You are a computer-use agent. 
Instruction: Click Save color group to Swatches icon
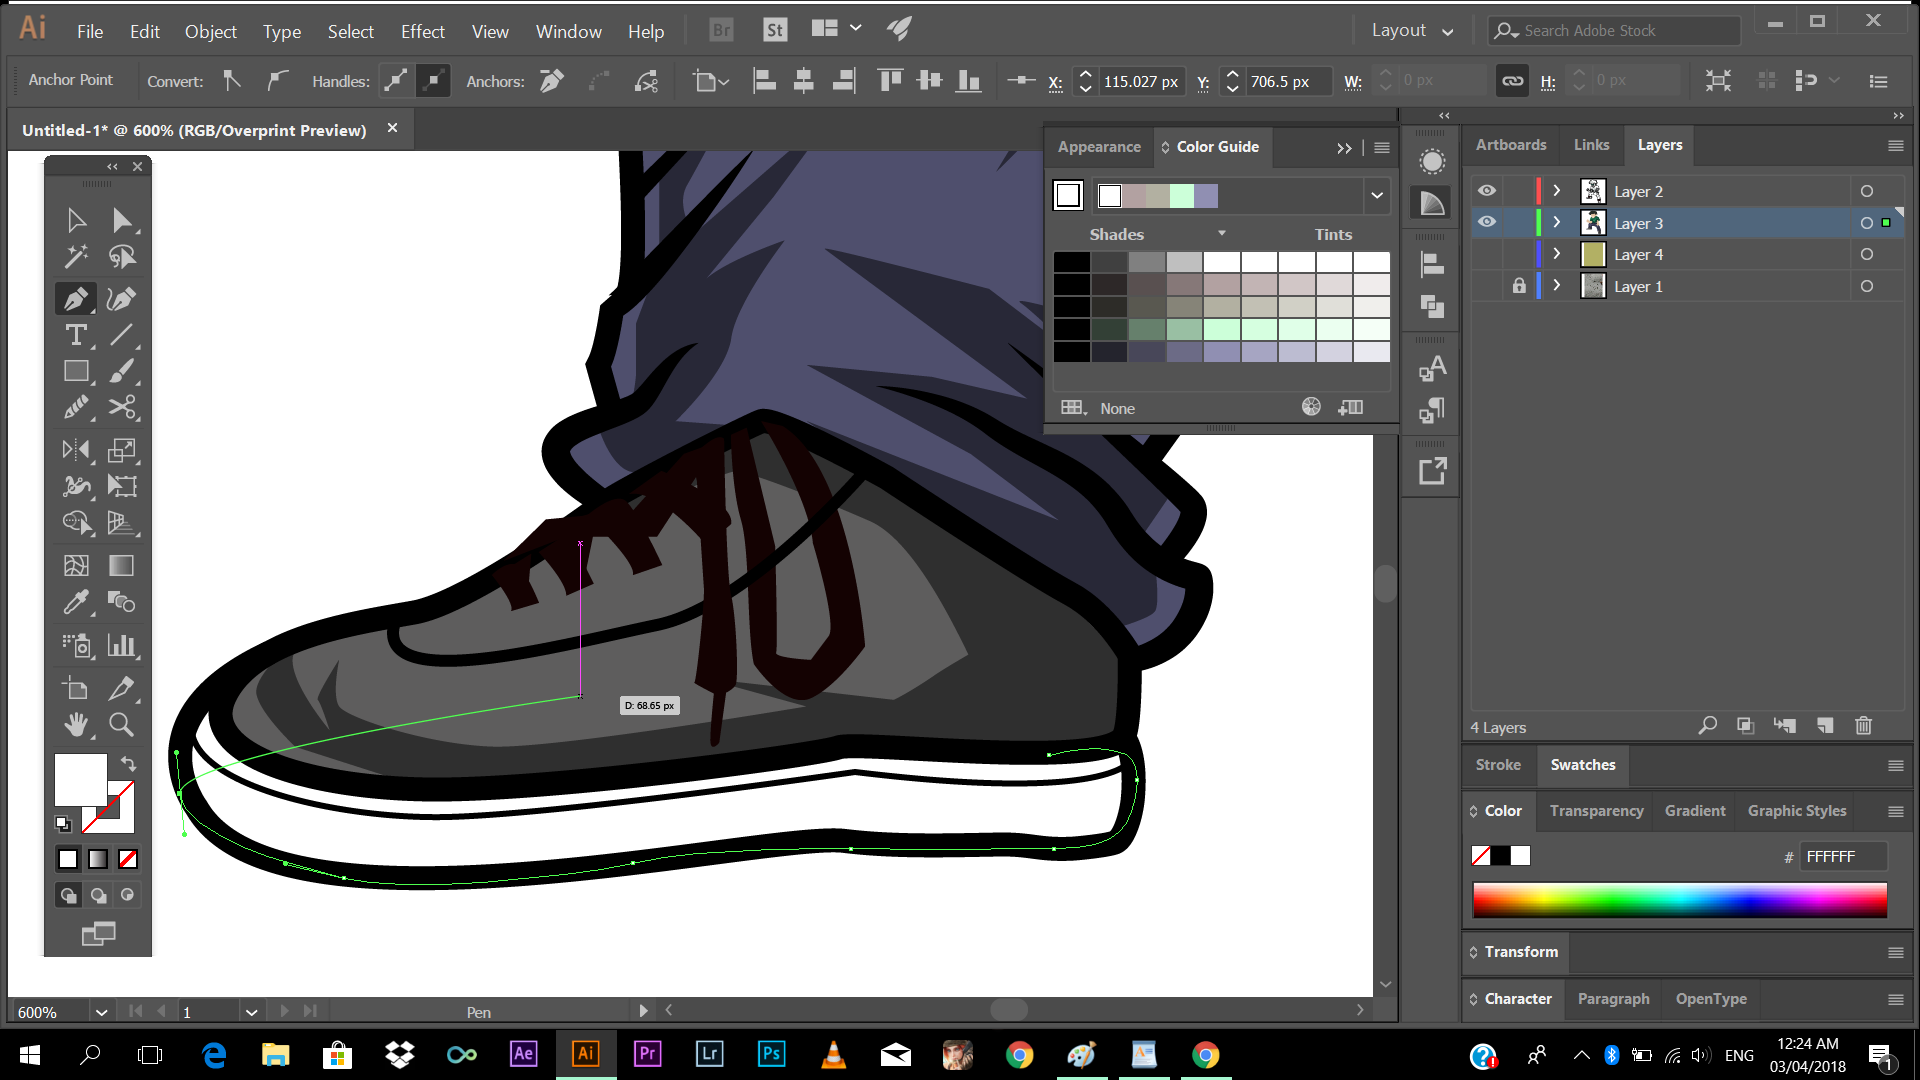(x=1351, y=407)
